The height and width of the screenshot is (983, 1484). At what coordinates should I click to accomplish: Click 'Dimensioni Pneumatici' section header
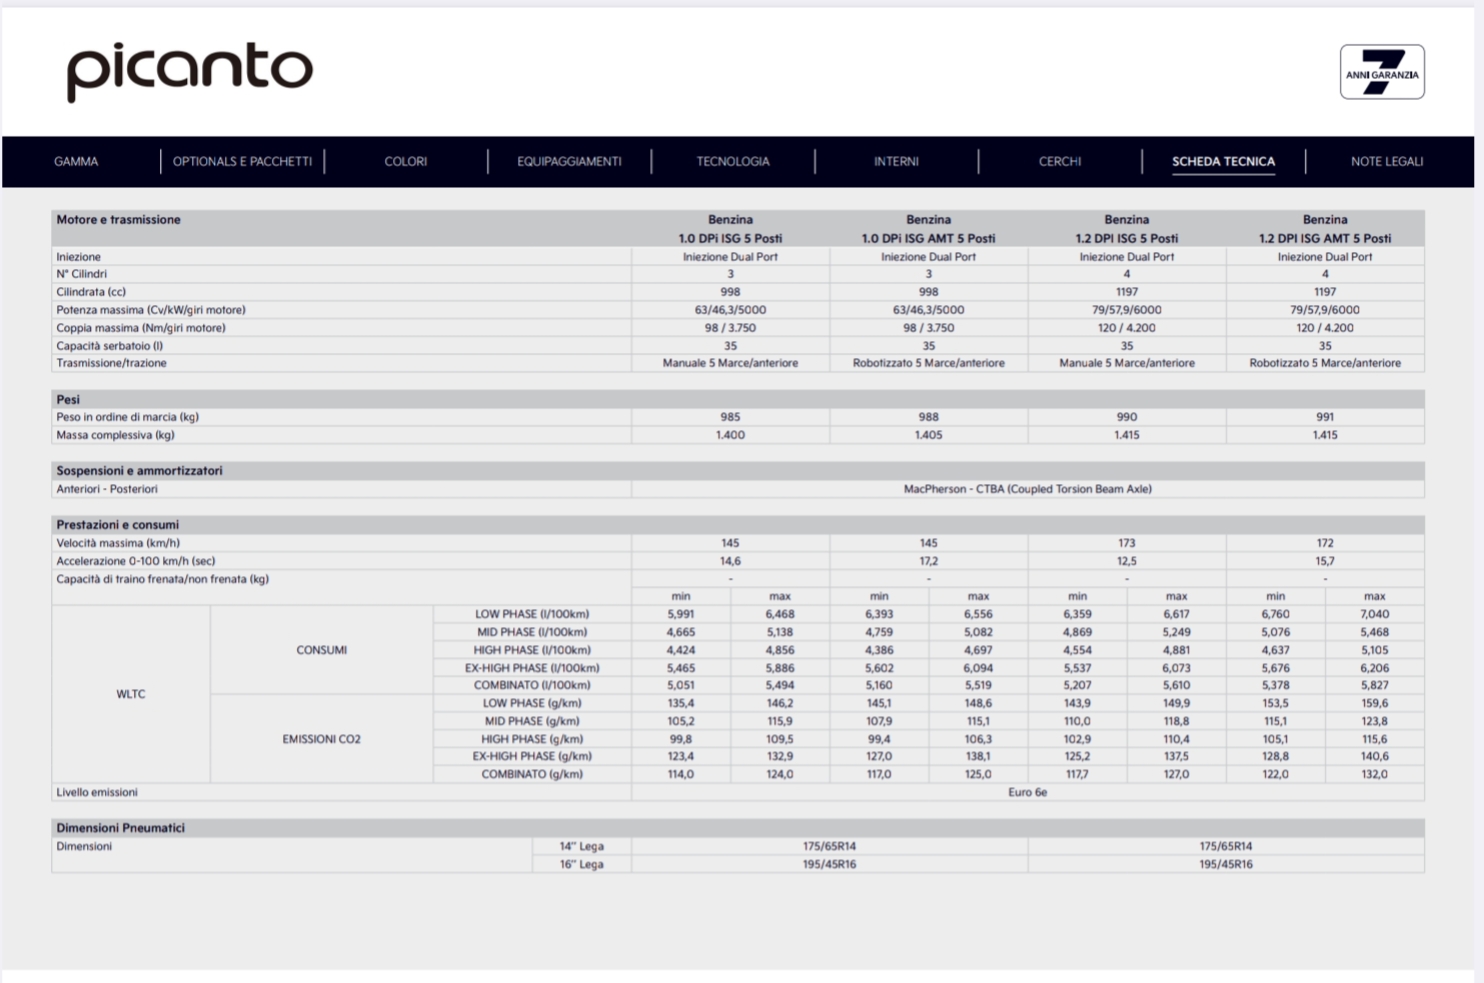[120, 828]
